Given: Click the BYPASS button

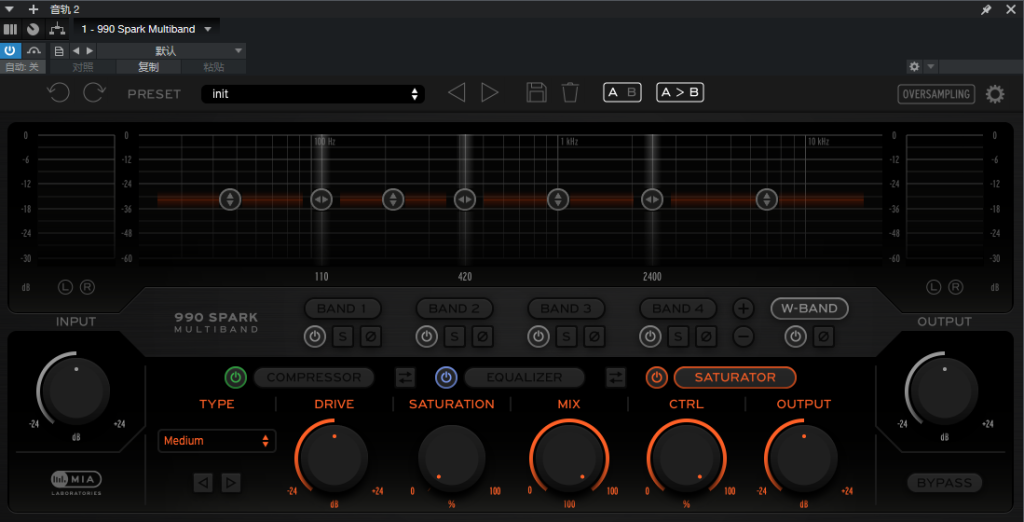Looking at the screenshot, I should [944, 483].
